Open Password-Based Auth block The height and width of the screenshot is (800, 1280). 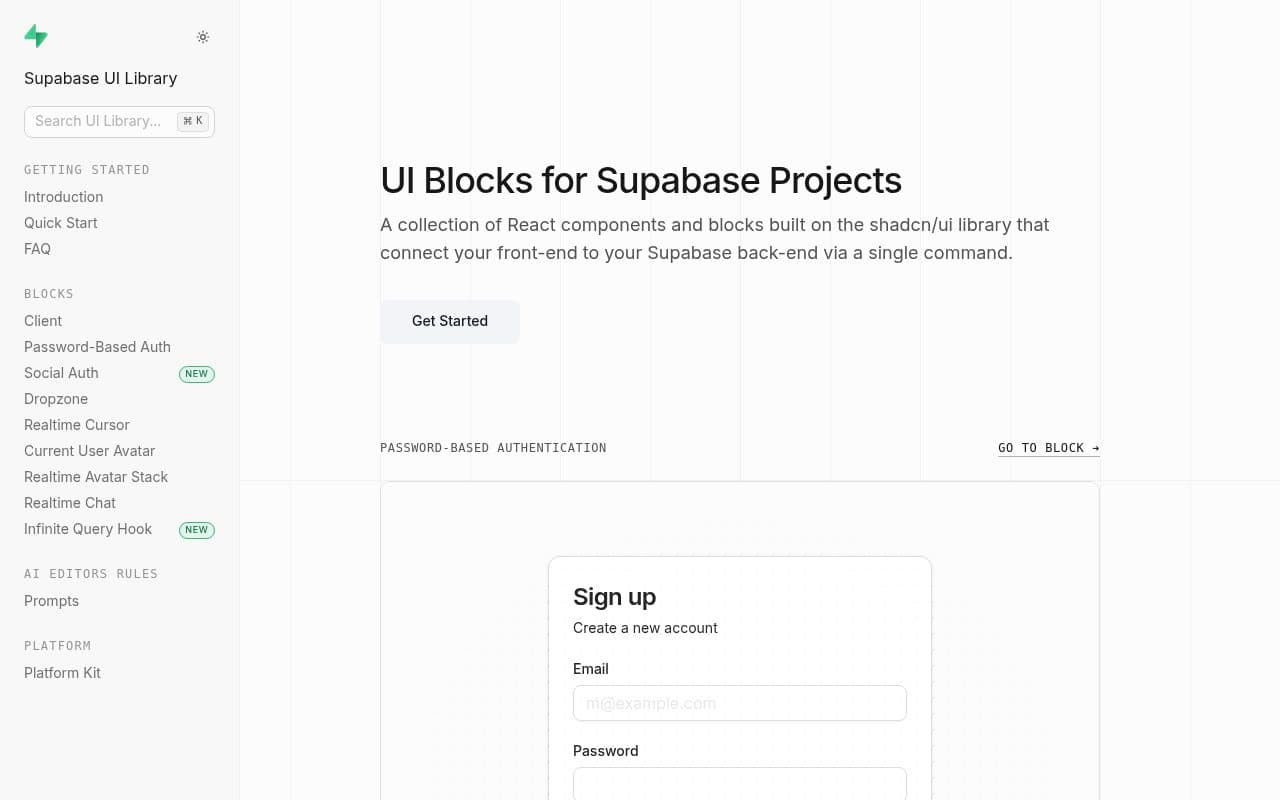97,347
